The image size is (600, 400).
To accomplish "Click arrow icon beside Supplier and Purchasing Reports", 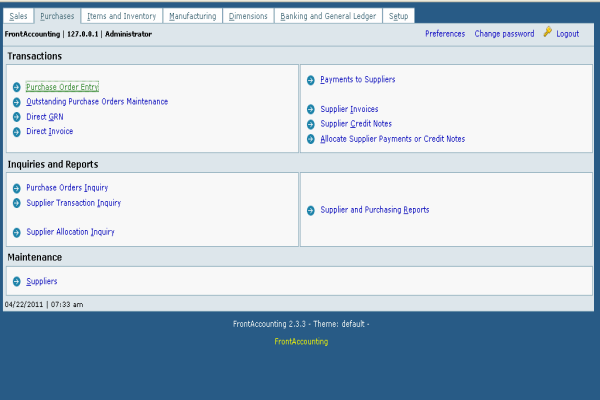I will coord(311,211).
